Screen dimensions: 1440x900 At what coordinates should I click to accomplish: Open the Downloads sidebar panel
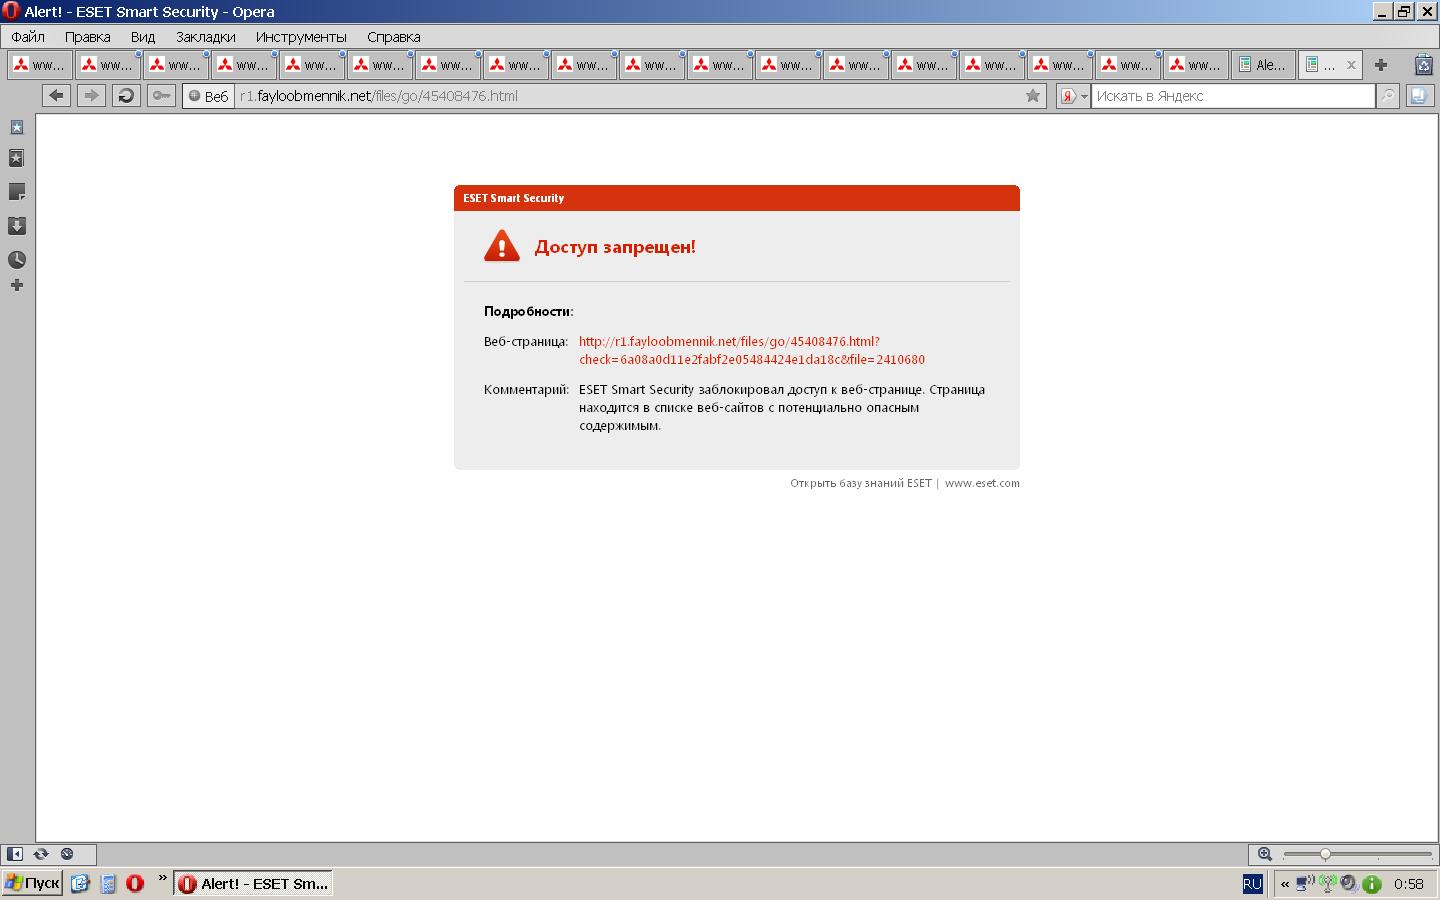coord(17,226)
